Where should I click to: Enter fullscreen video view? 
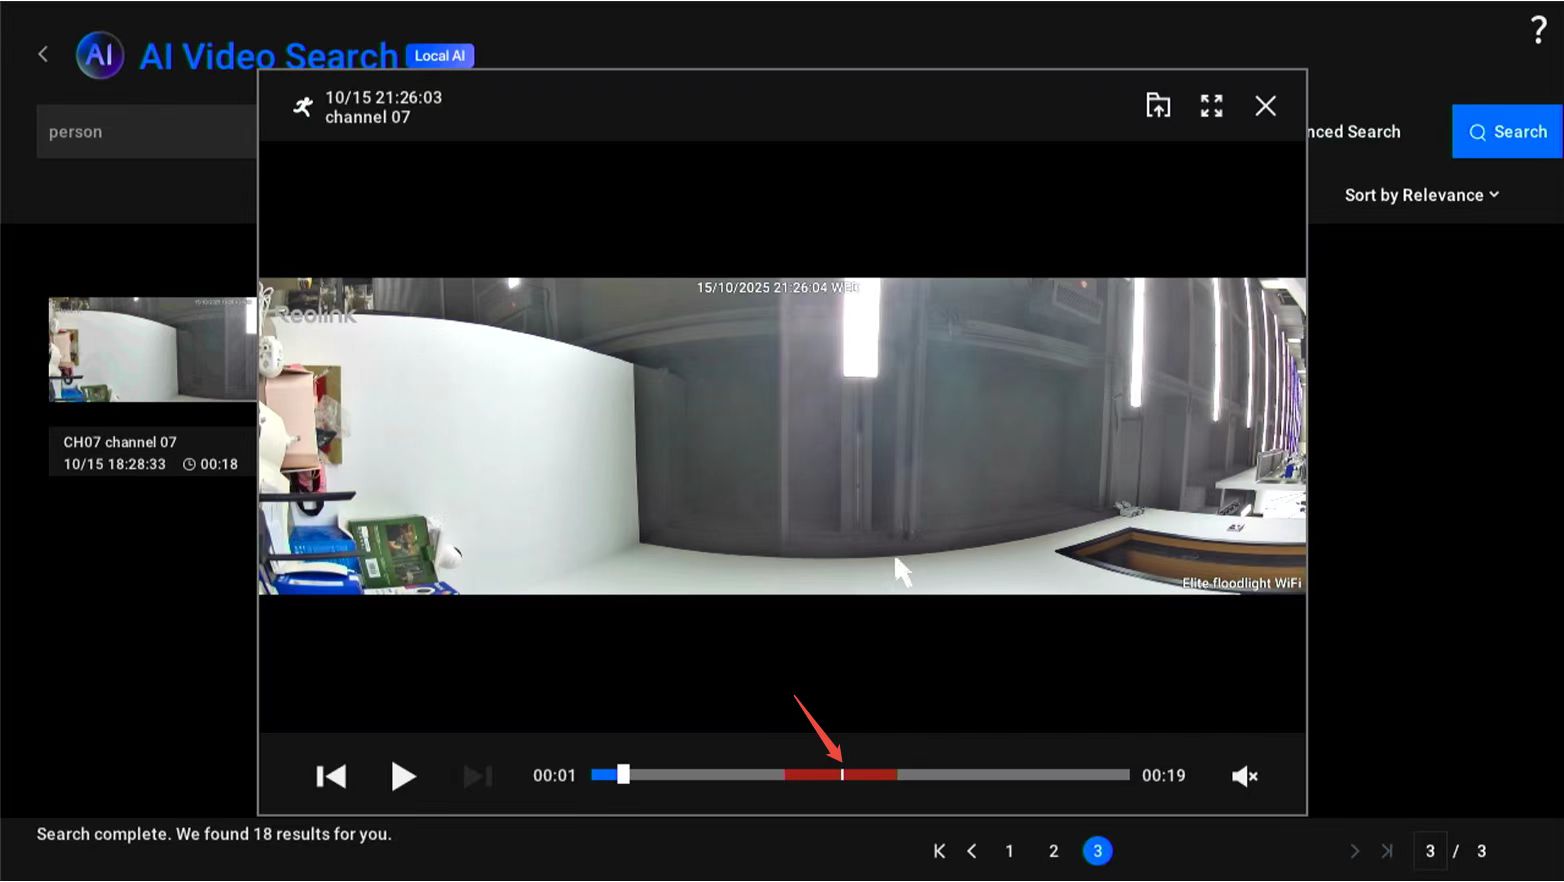[x=1211, y=106]
